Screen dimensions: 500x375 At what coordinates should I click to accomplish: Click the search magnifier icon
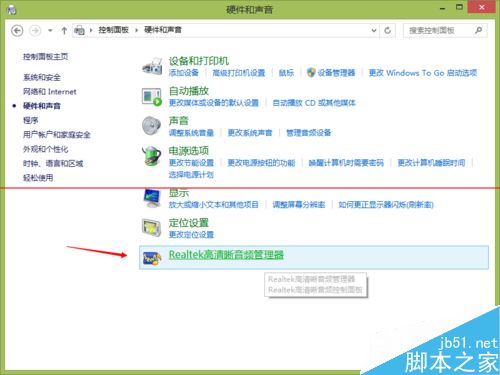click(x=478, y=30)
